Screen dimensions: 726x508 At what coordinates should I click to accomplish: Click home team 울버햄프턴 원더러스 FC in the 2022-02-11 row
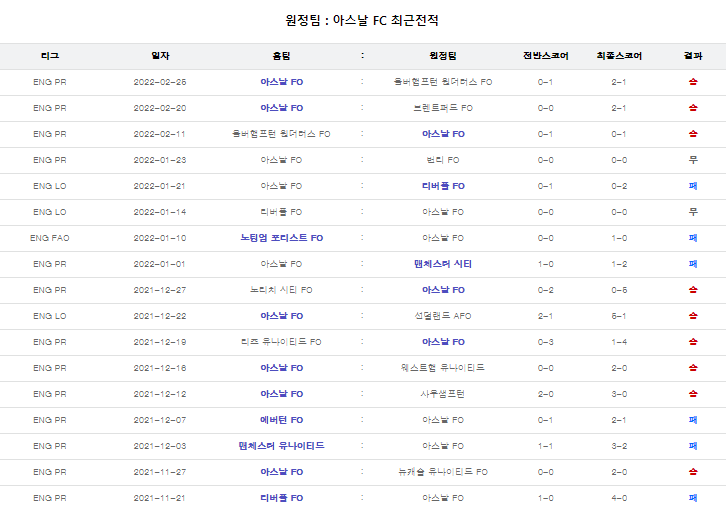281,134
